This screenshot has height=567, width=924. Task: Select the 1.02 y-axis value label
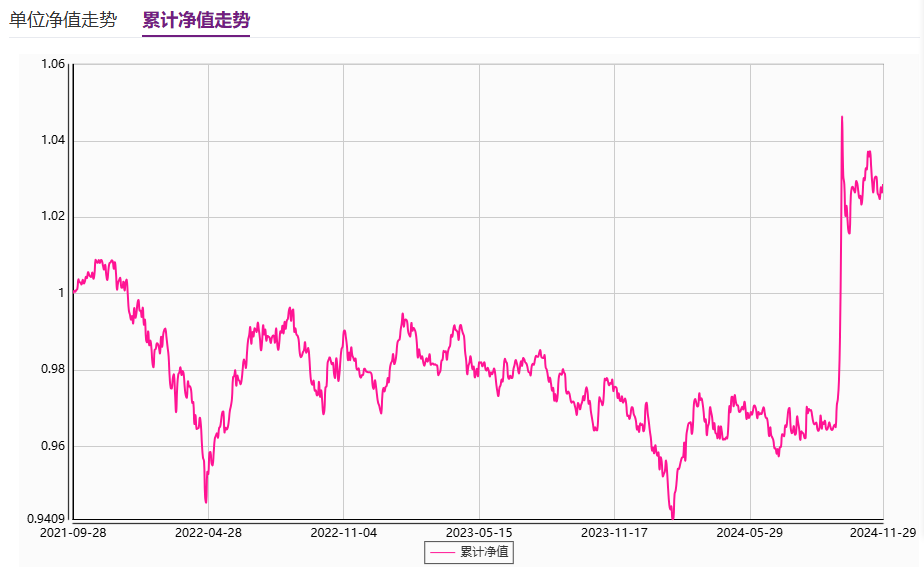point(53,217)
